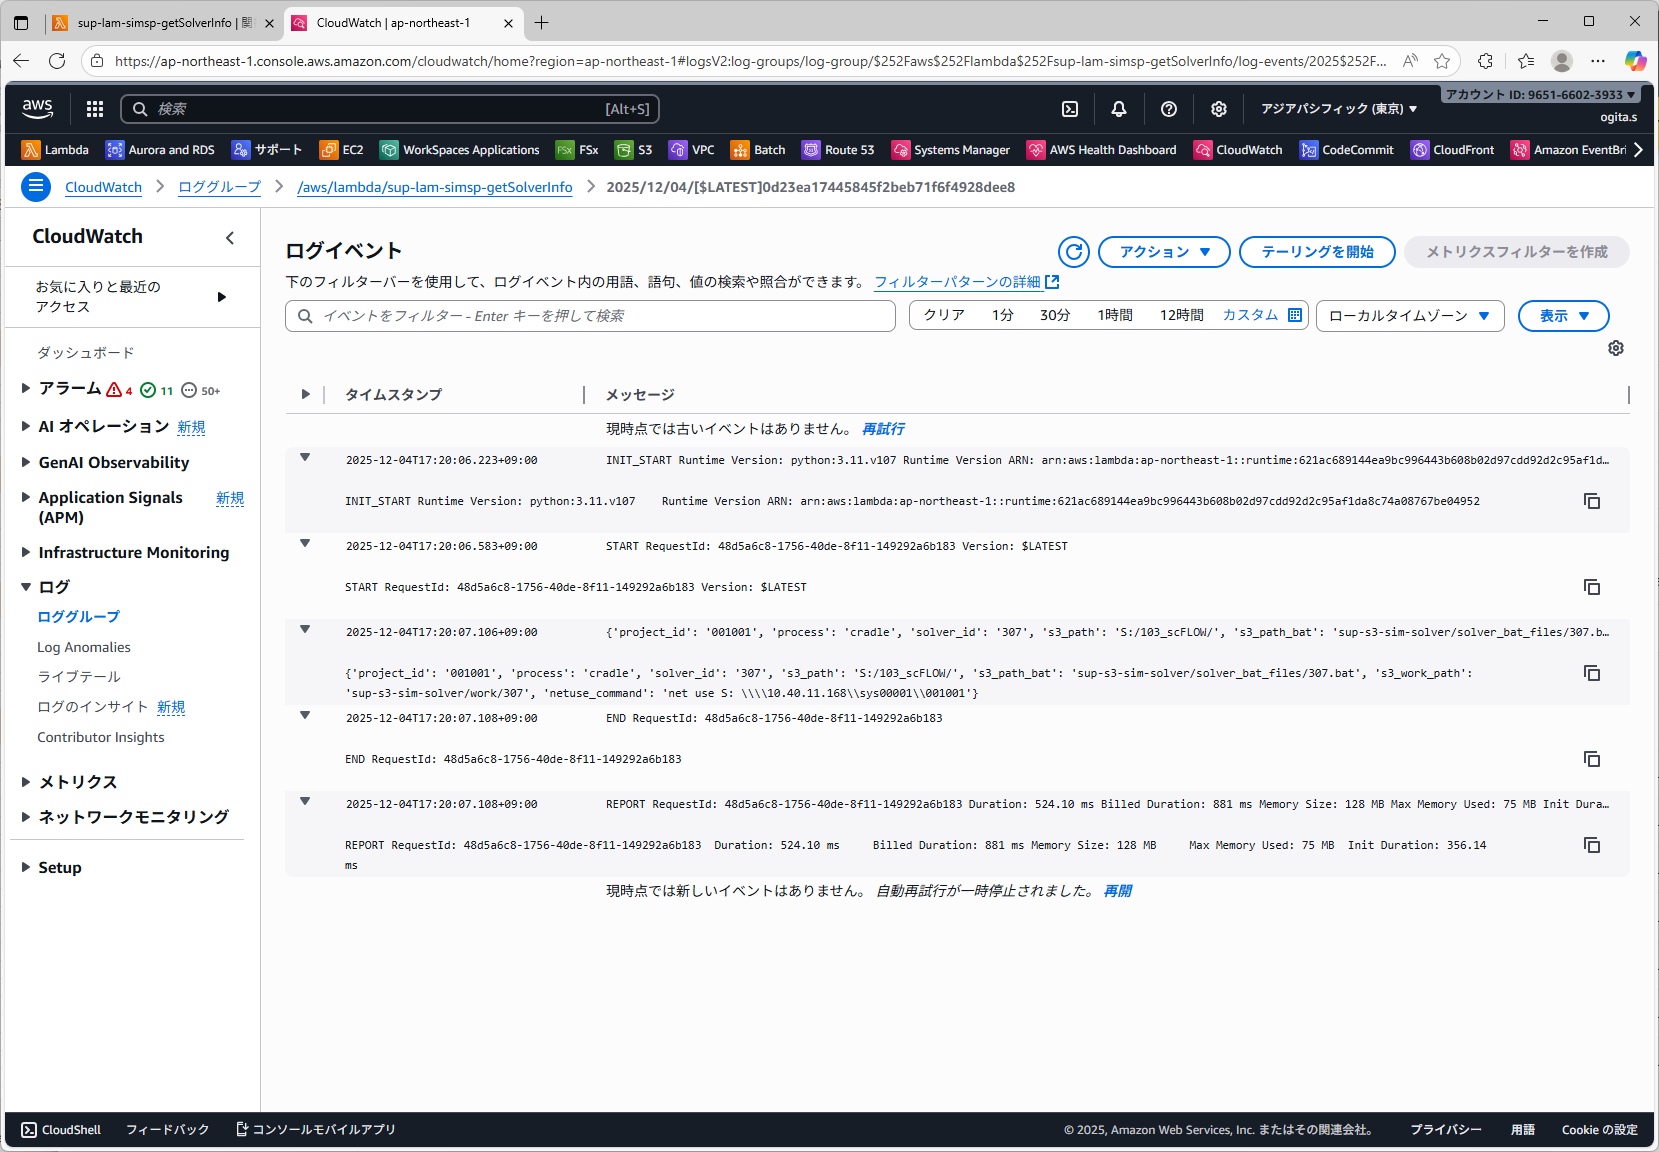Expand the アラーム section in sidebar
The height and width of the screenshot is (1152, 1659).
point(26,388)
